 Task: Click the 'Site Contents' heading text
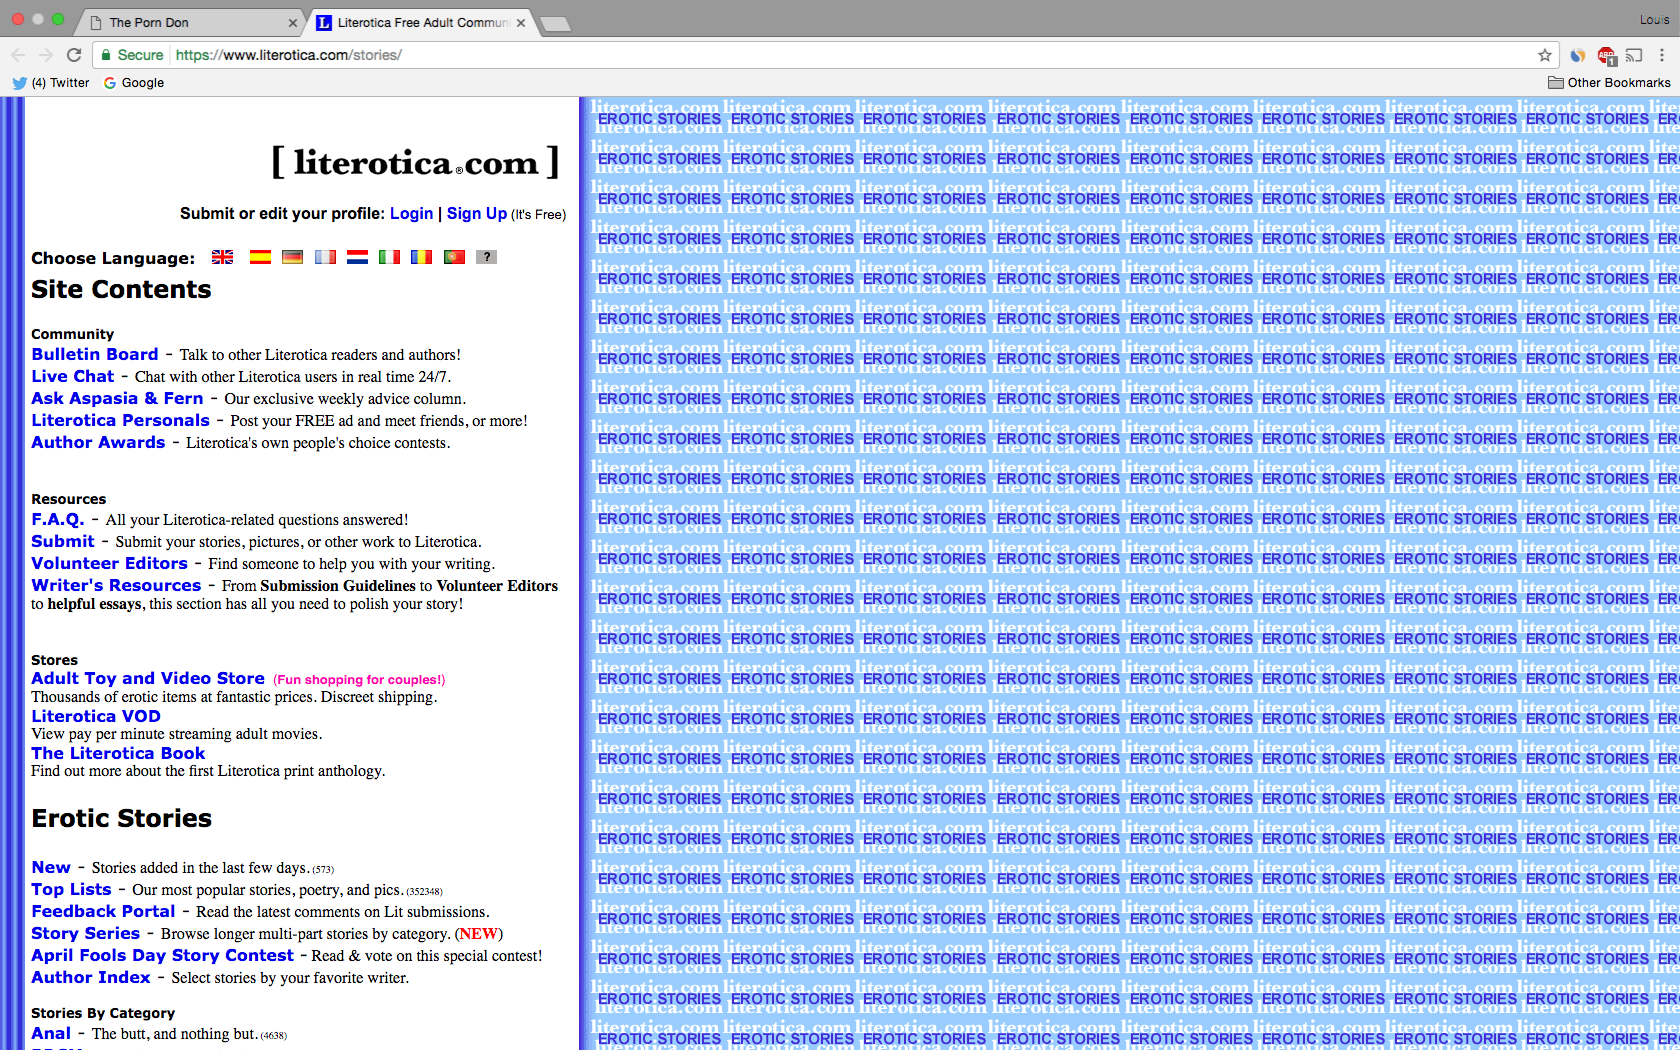[121, 289]
